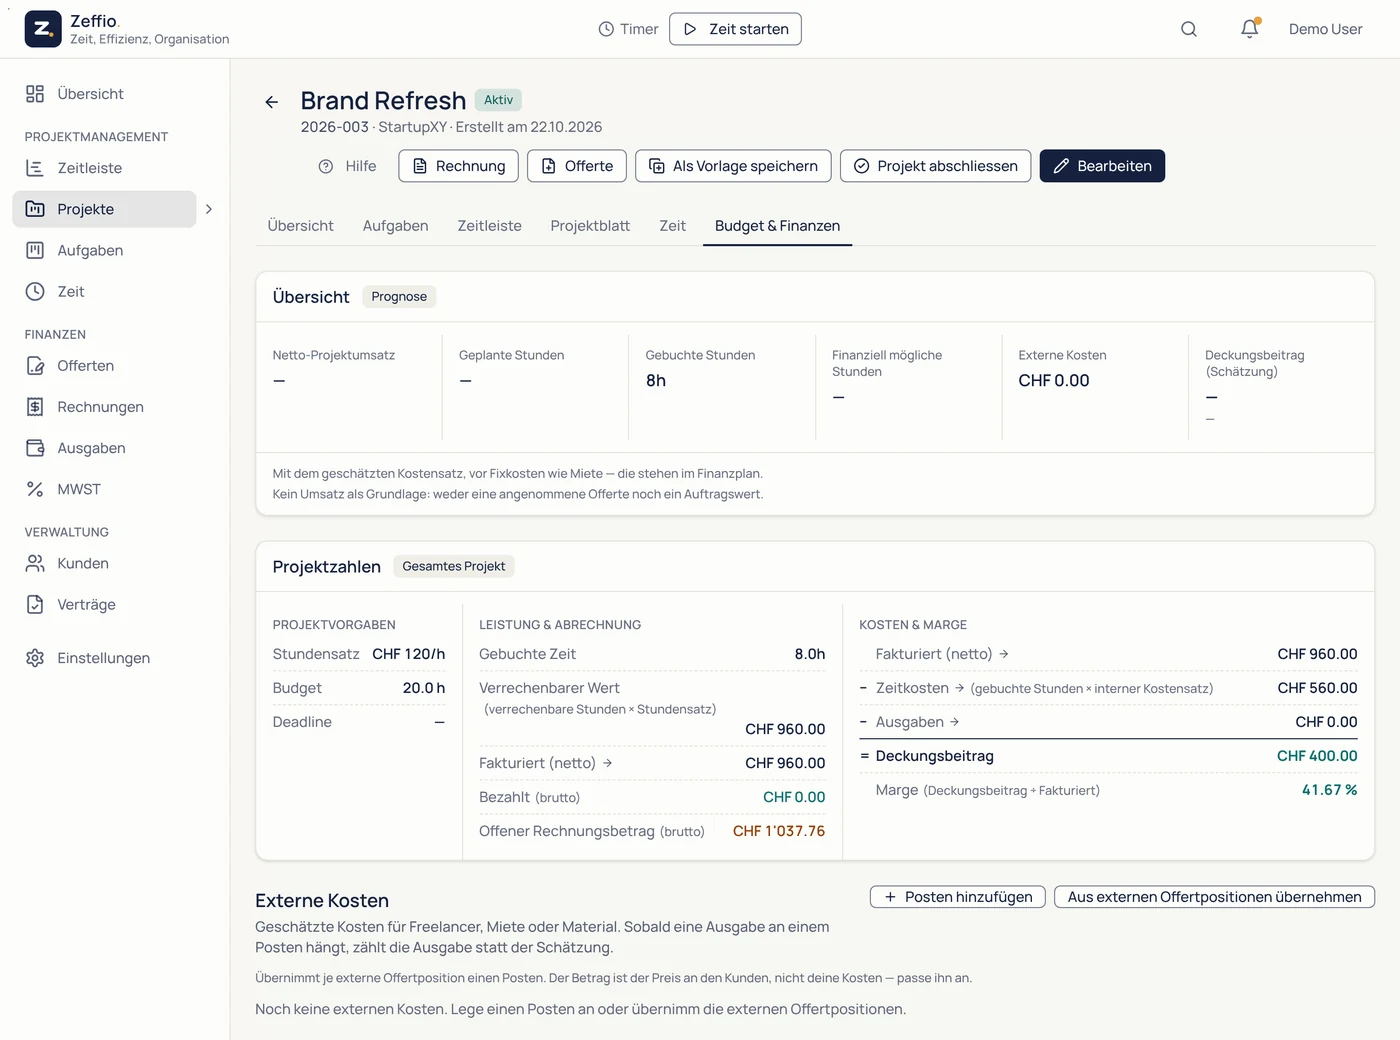This screenshot has height=1040, width=1400.
Task: Open the Demo User account menu
Action: click(x=1325, y=29)
